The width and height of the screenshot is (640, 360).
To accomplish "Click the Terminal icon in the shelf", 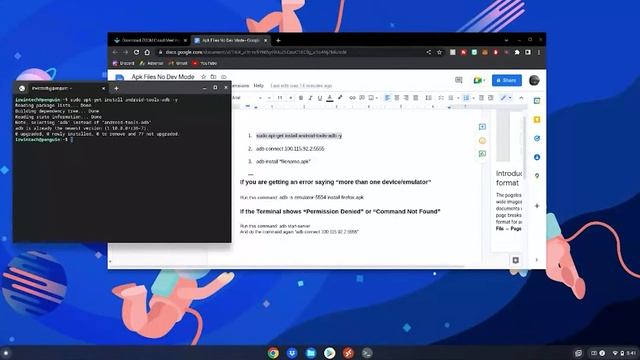I will coord(367,353).
